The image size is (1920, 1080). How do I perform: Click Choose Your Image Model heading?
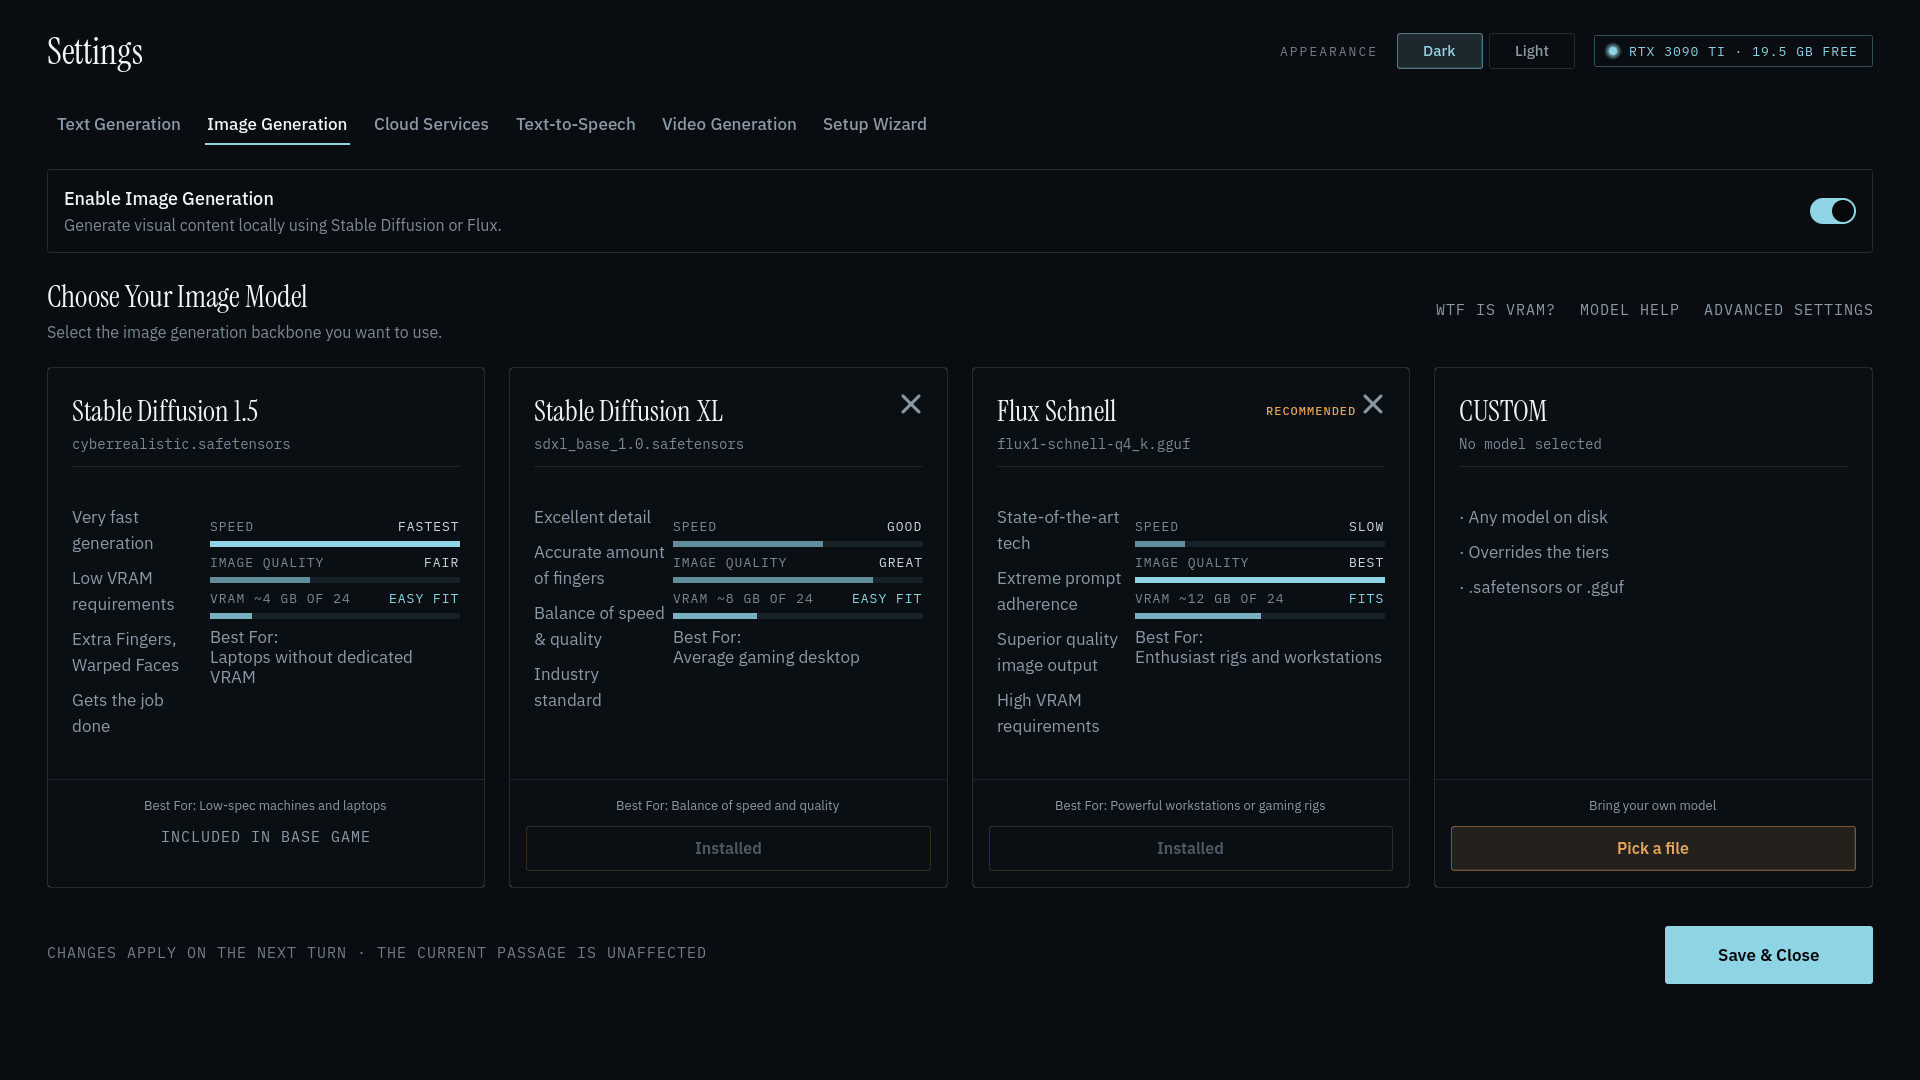(x=177, y=297)
